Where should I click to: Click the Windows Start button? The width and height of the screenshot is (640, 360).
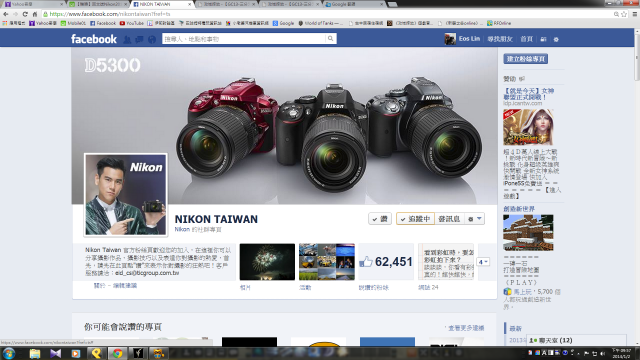(9, 353)
